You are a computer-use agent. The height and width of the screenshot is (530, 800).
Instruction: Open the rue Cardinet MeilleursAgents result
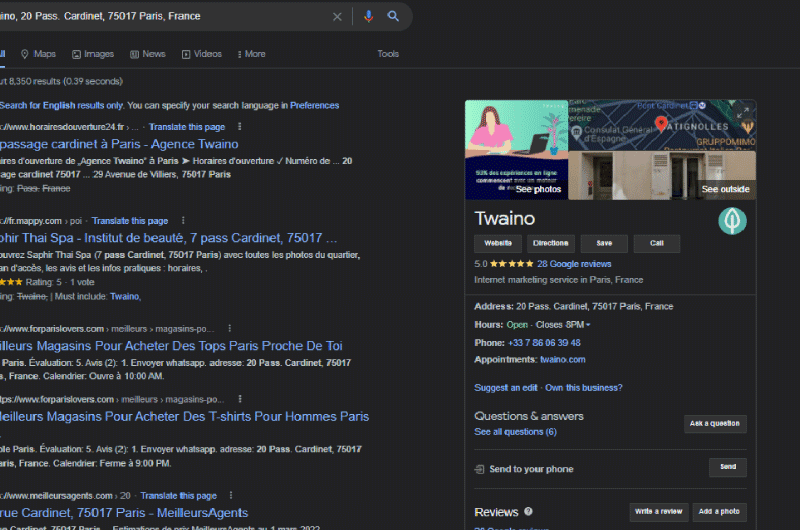tap(124, 513)
